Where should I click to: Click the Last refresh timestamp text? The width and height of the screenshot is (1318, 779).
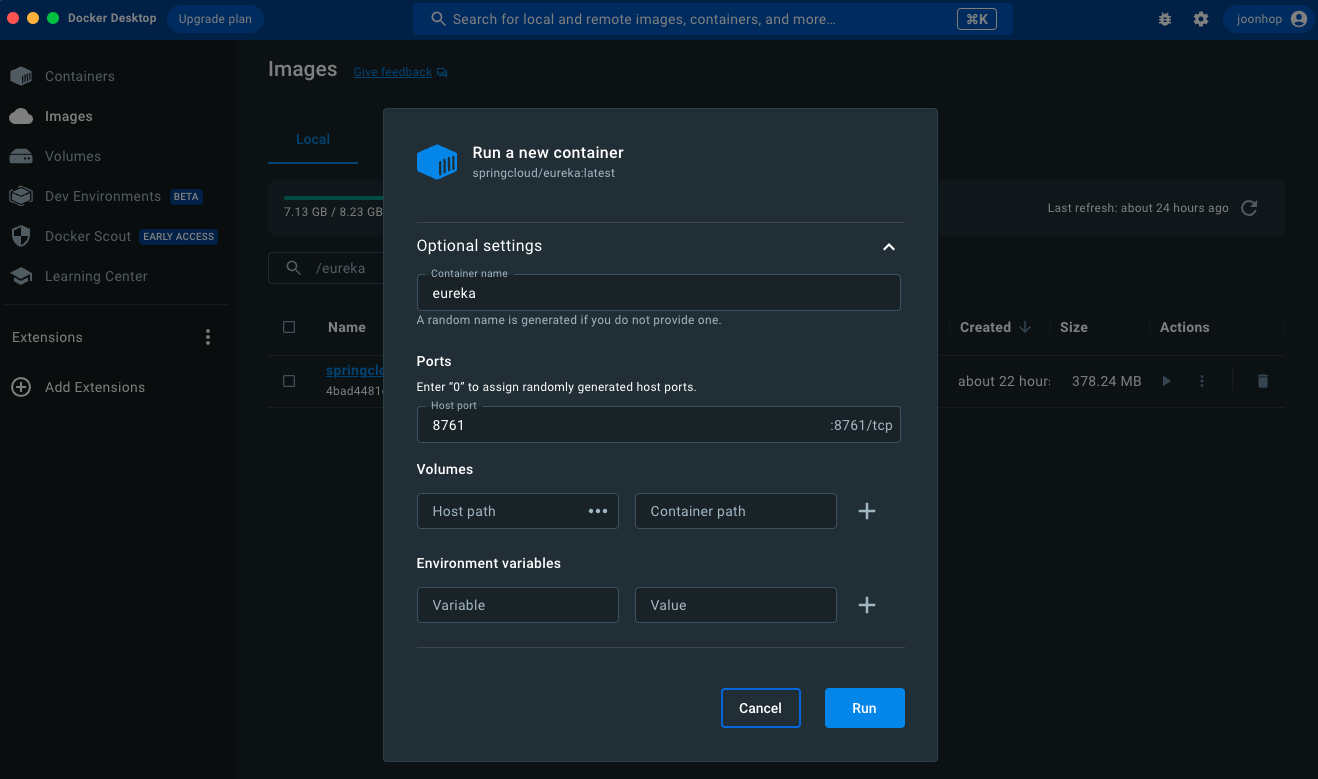click(1138, 208)
